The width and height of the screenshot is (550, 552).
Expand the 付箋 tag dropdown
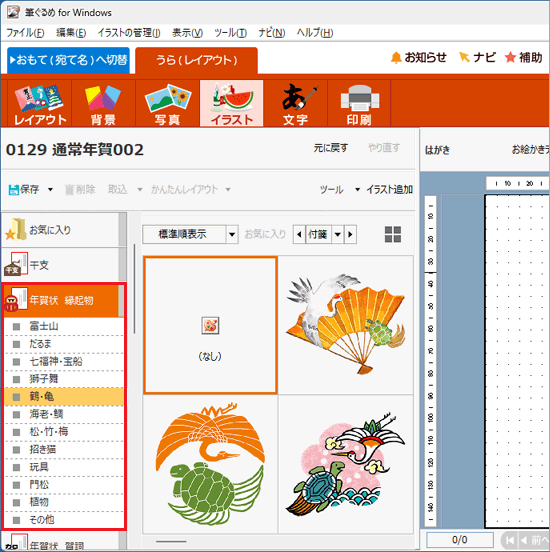pos(337,234)
